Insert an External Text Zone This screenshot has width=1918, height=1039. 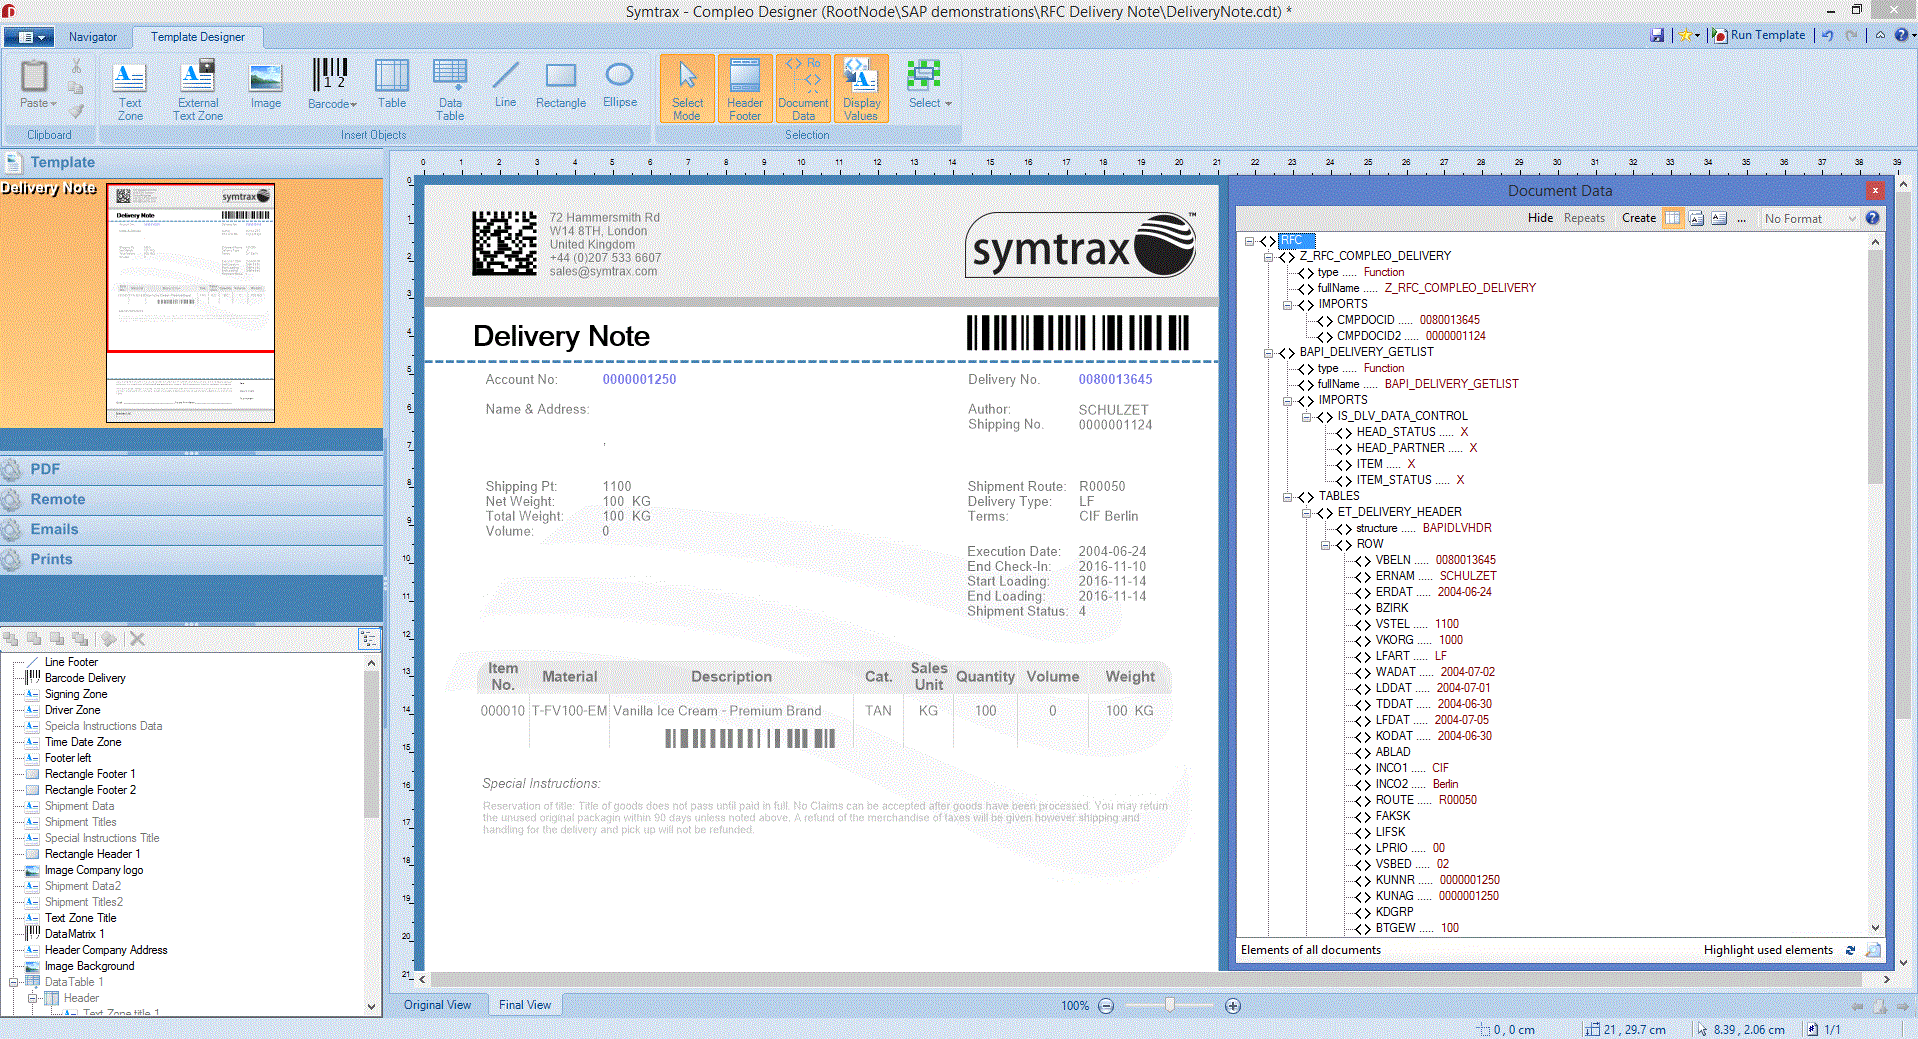[198, 89]
